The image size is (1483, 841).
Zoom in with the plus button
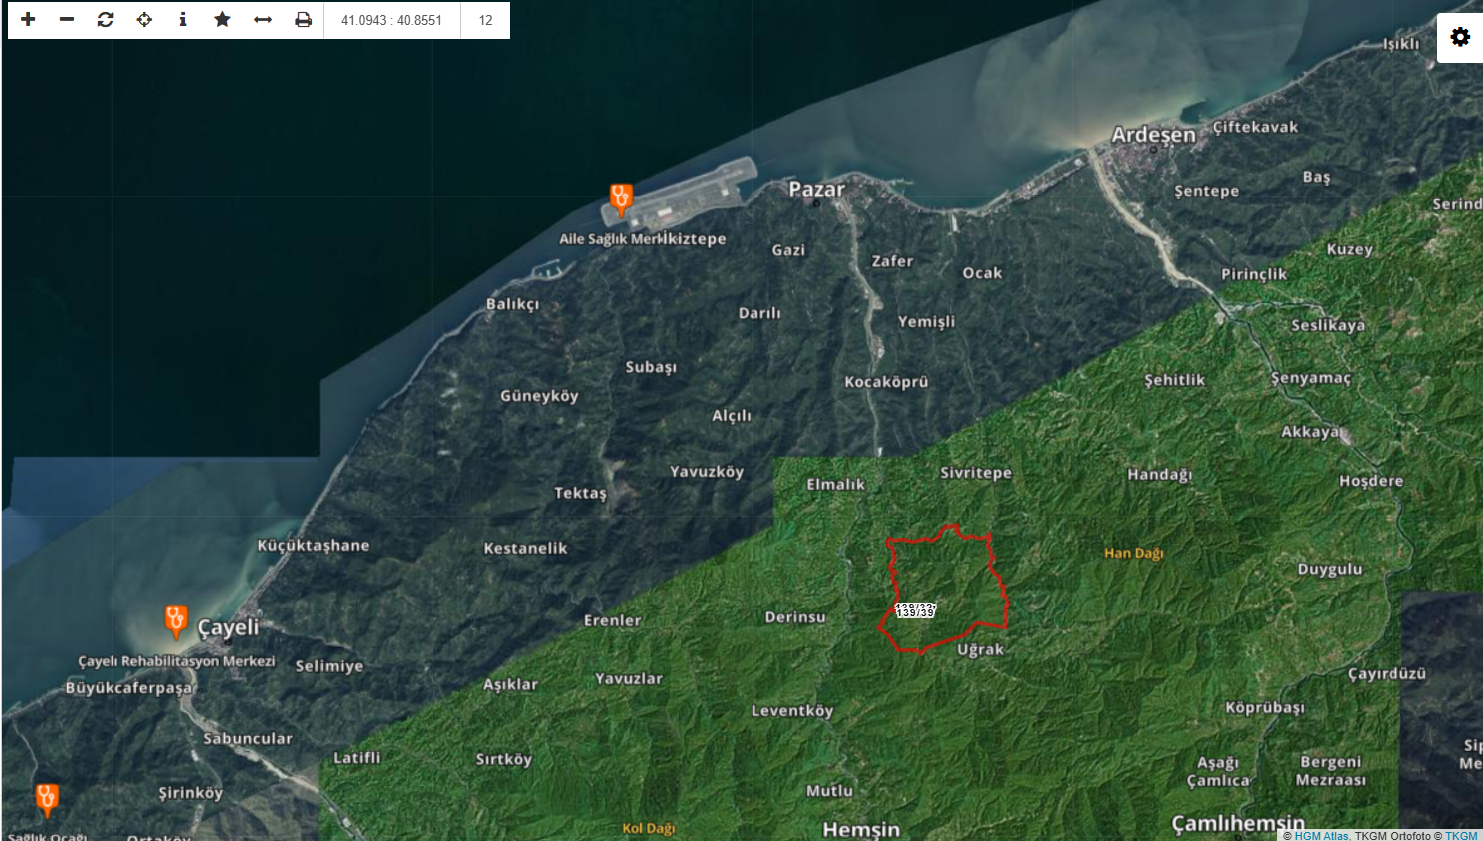(28, 20)
